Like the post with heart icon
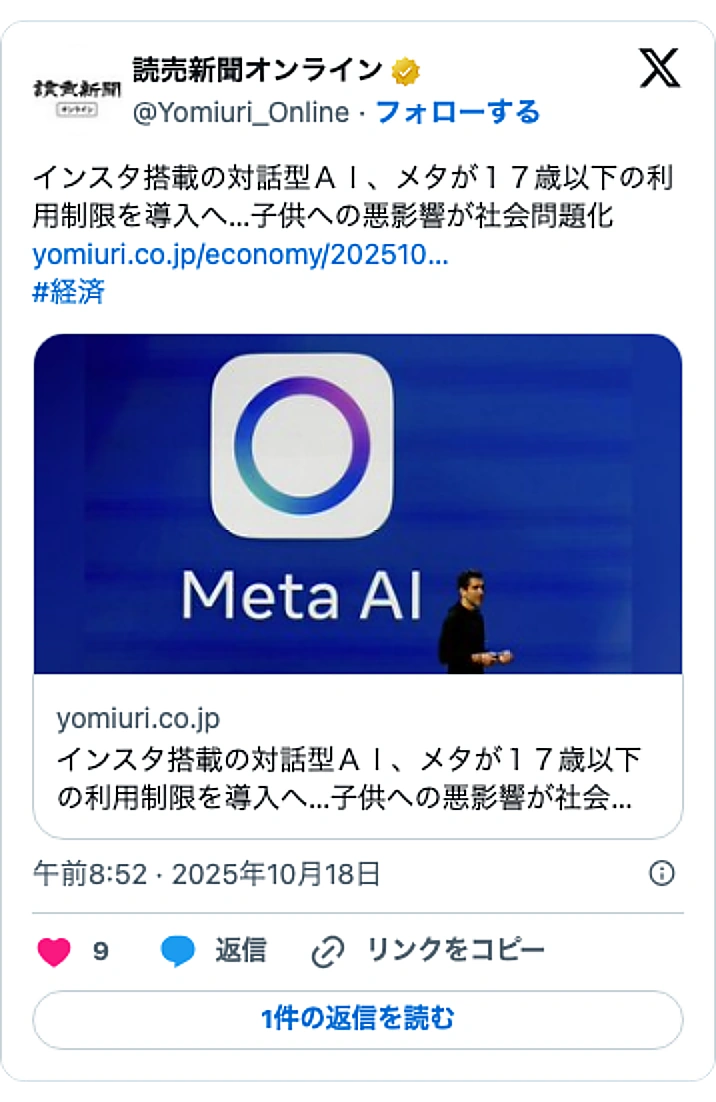716x1102 pixels. coord(54,951)
